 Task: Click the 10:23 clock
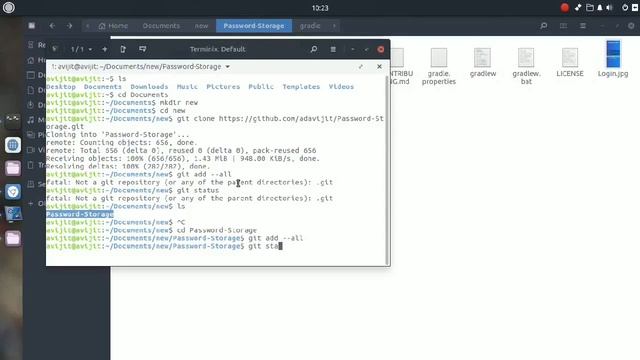click(320, 8)
